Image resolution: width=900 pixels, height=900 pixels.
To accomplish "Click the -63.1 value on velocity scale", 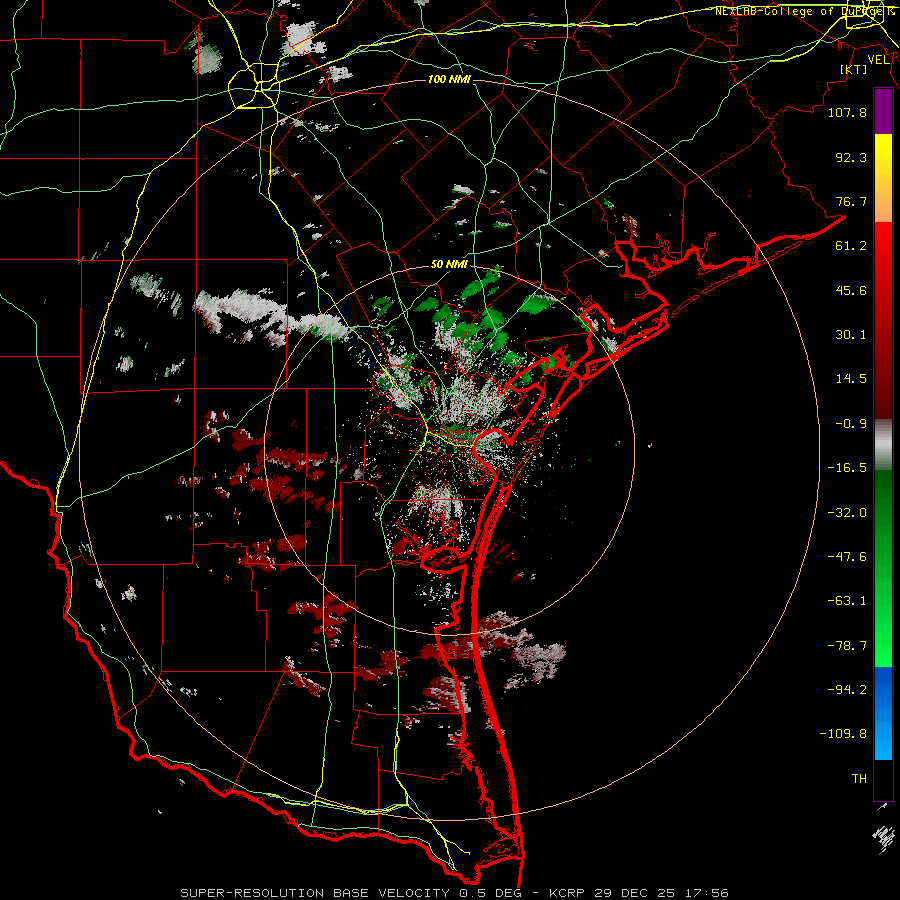I will [x=847, y=601].
